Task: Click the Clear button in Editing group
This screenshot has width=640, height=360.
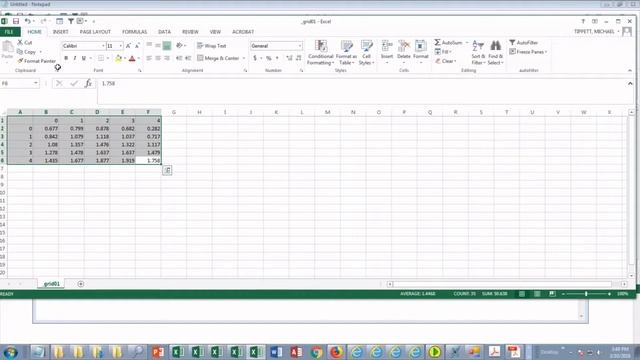Action: point(445,61)
